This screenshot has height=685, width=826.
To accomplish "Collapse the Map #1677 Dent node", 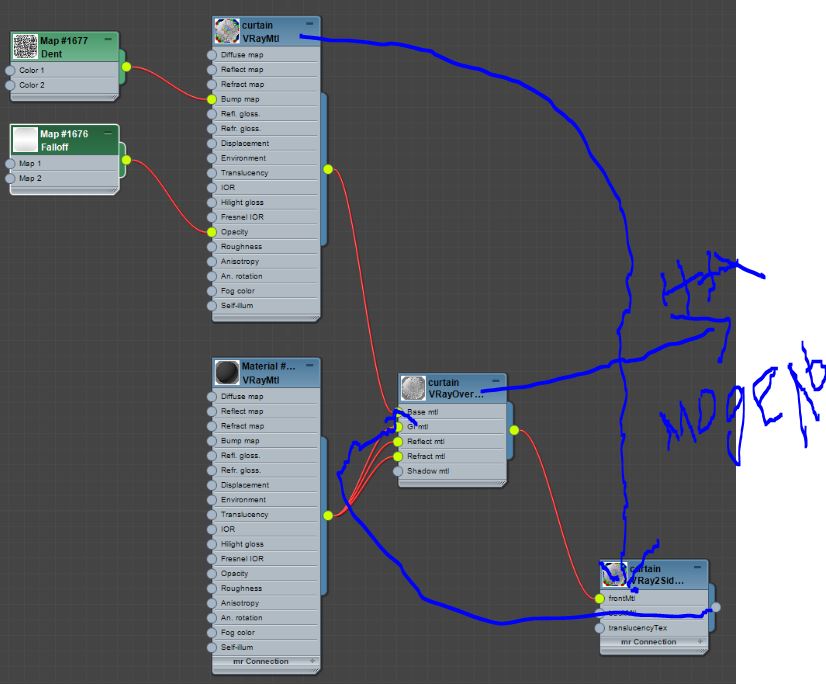I will [x=108, y=37].
